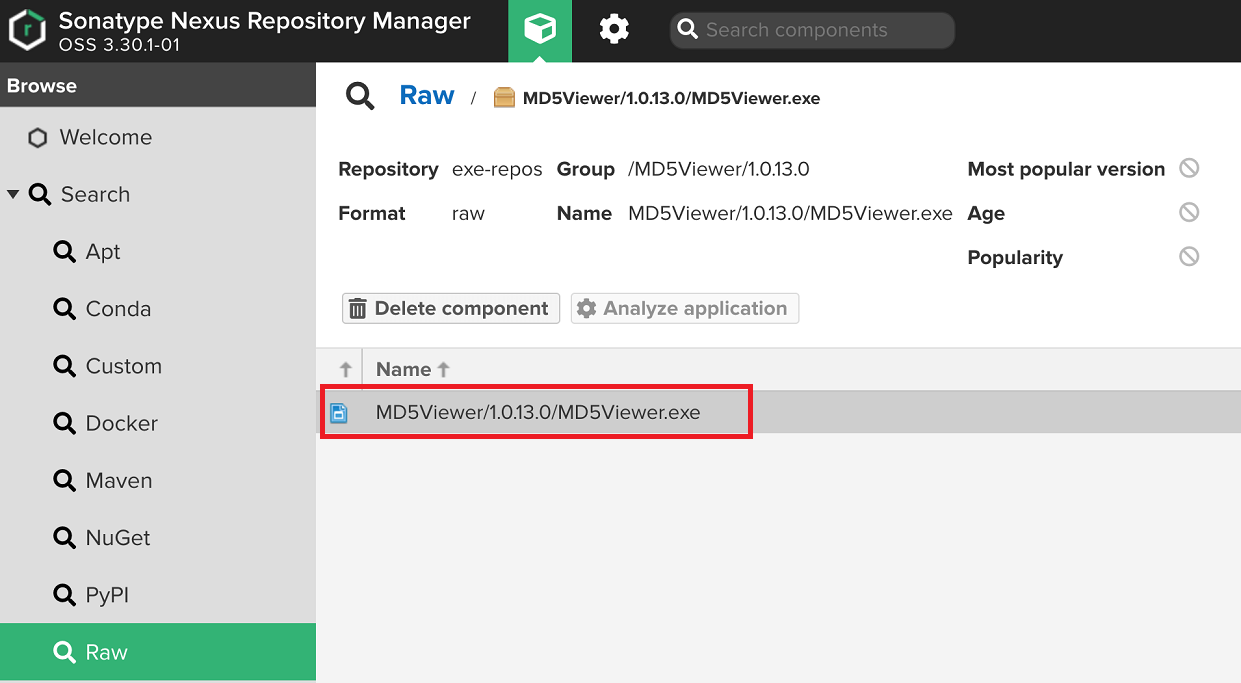Click the hexagon icon beside Welcome

click(x=38, y=138)
